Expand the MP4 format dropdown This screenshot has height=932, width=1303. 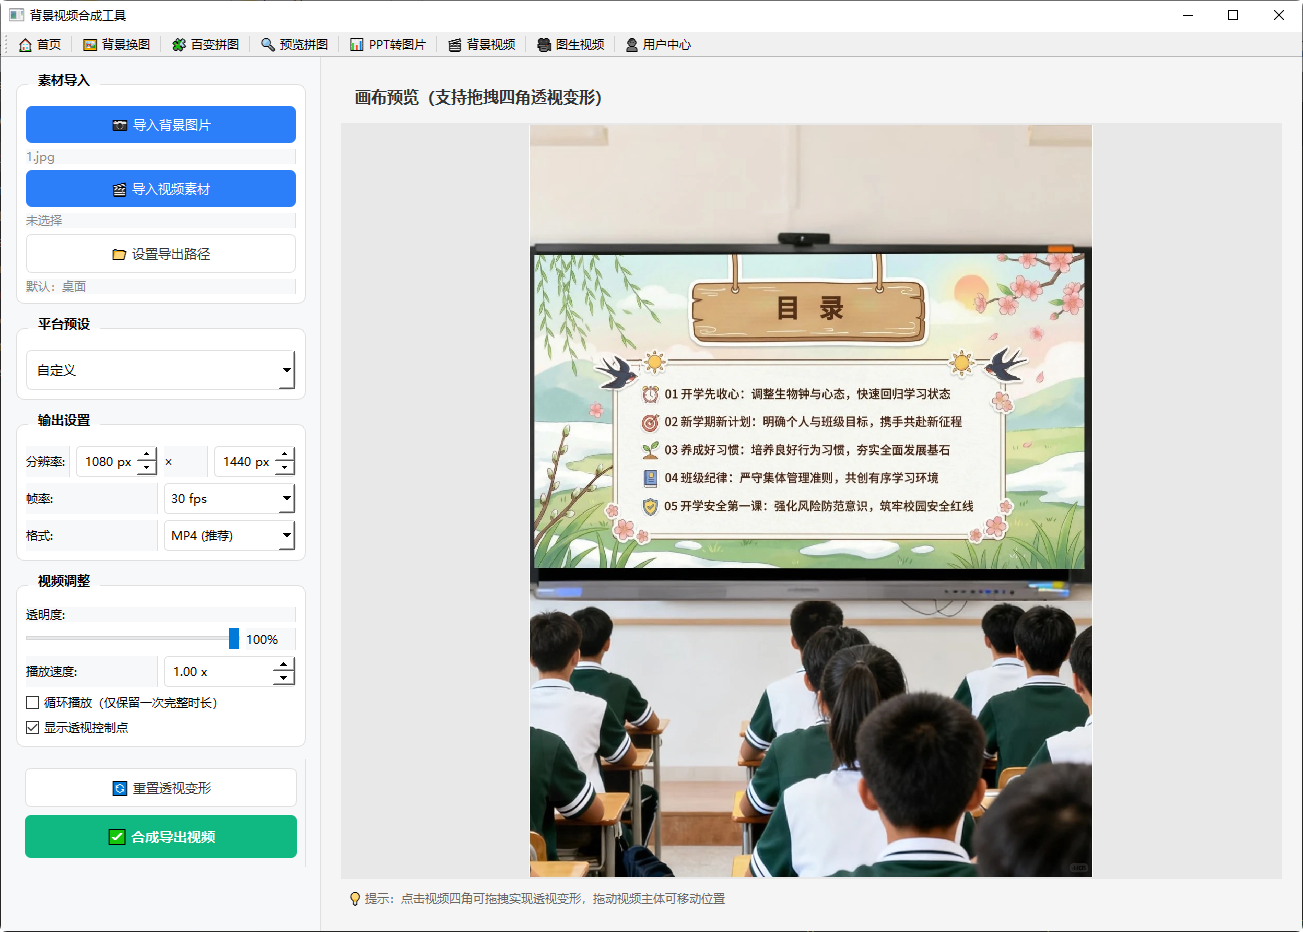pos(229,535)
